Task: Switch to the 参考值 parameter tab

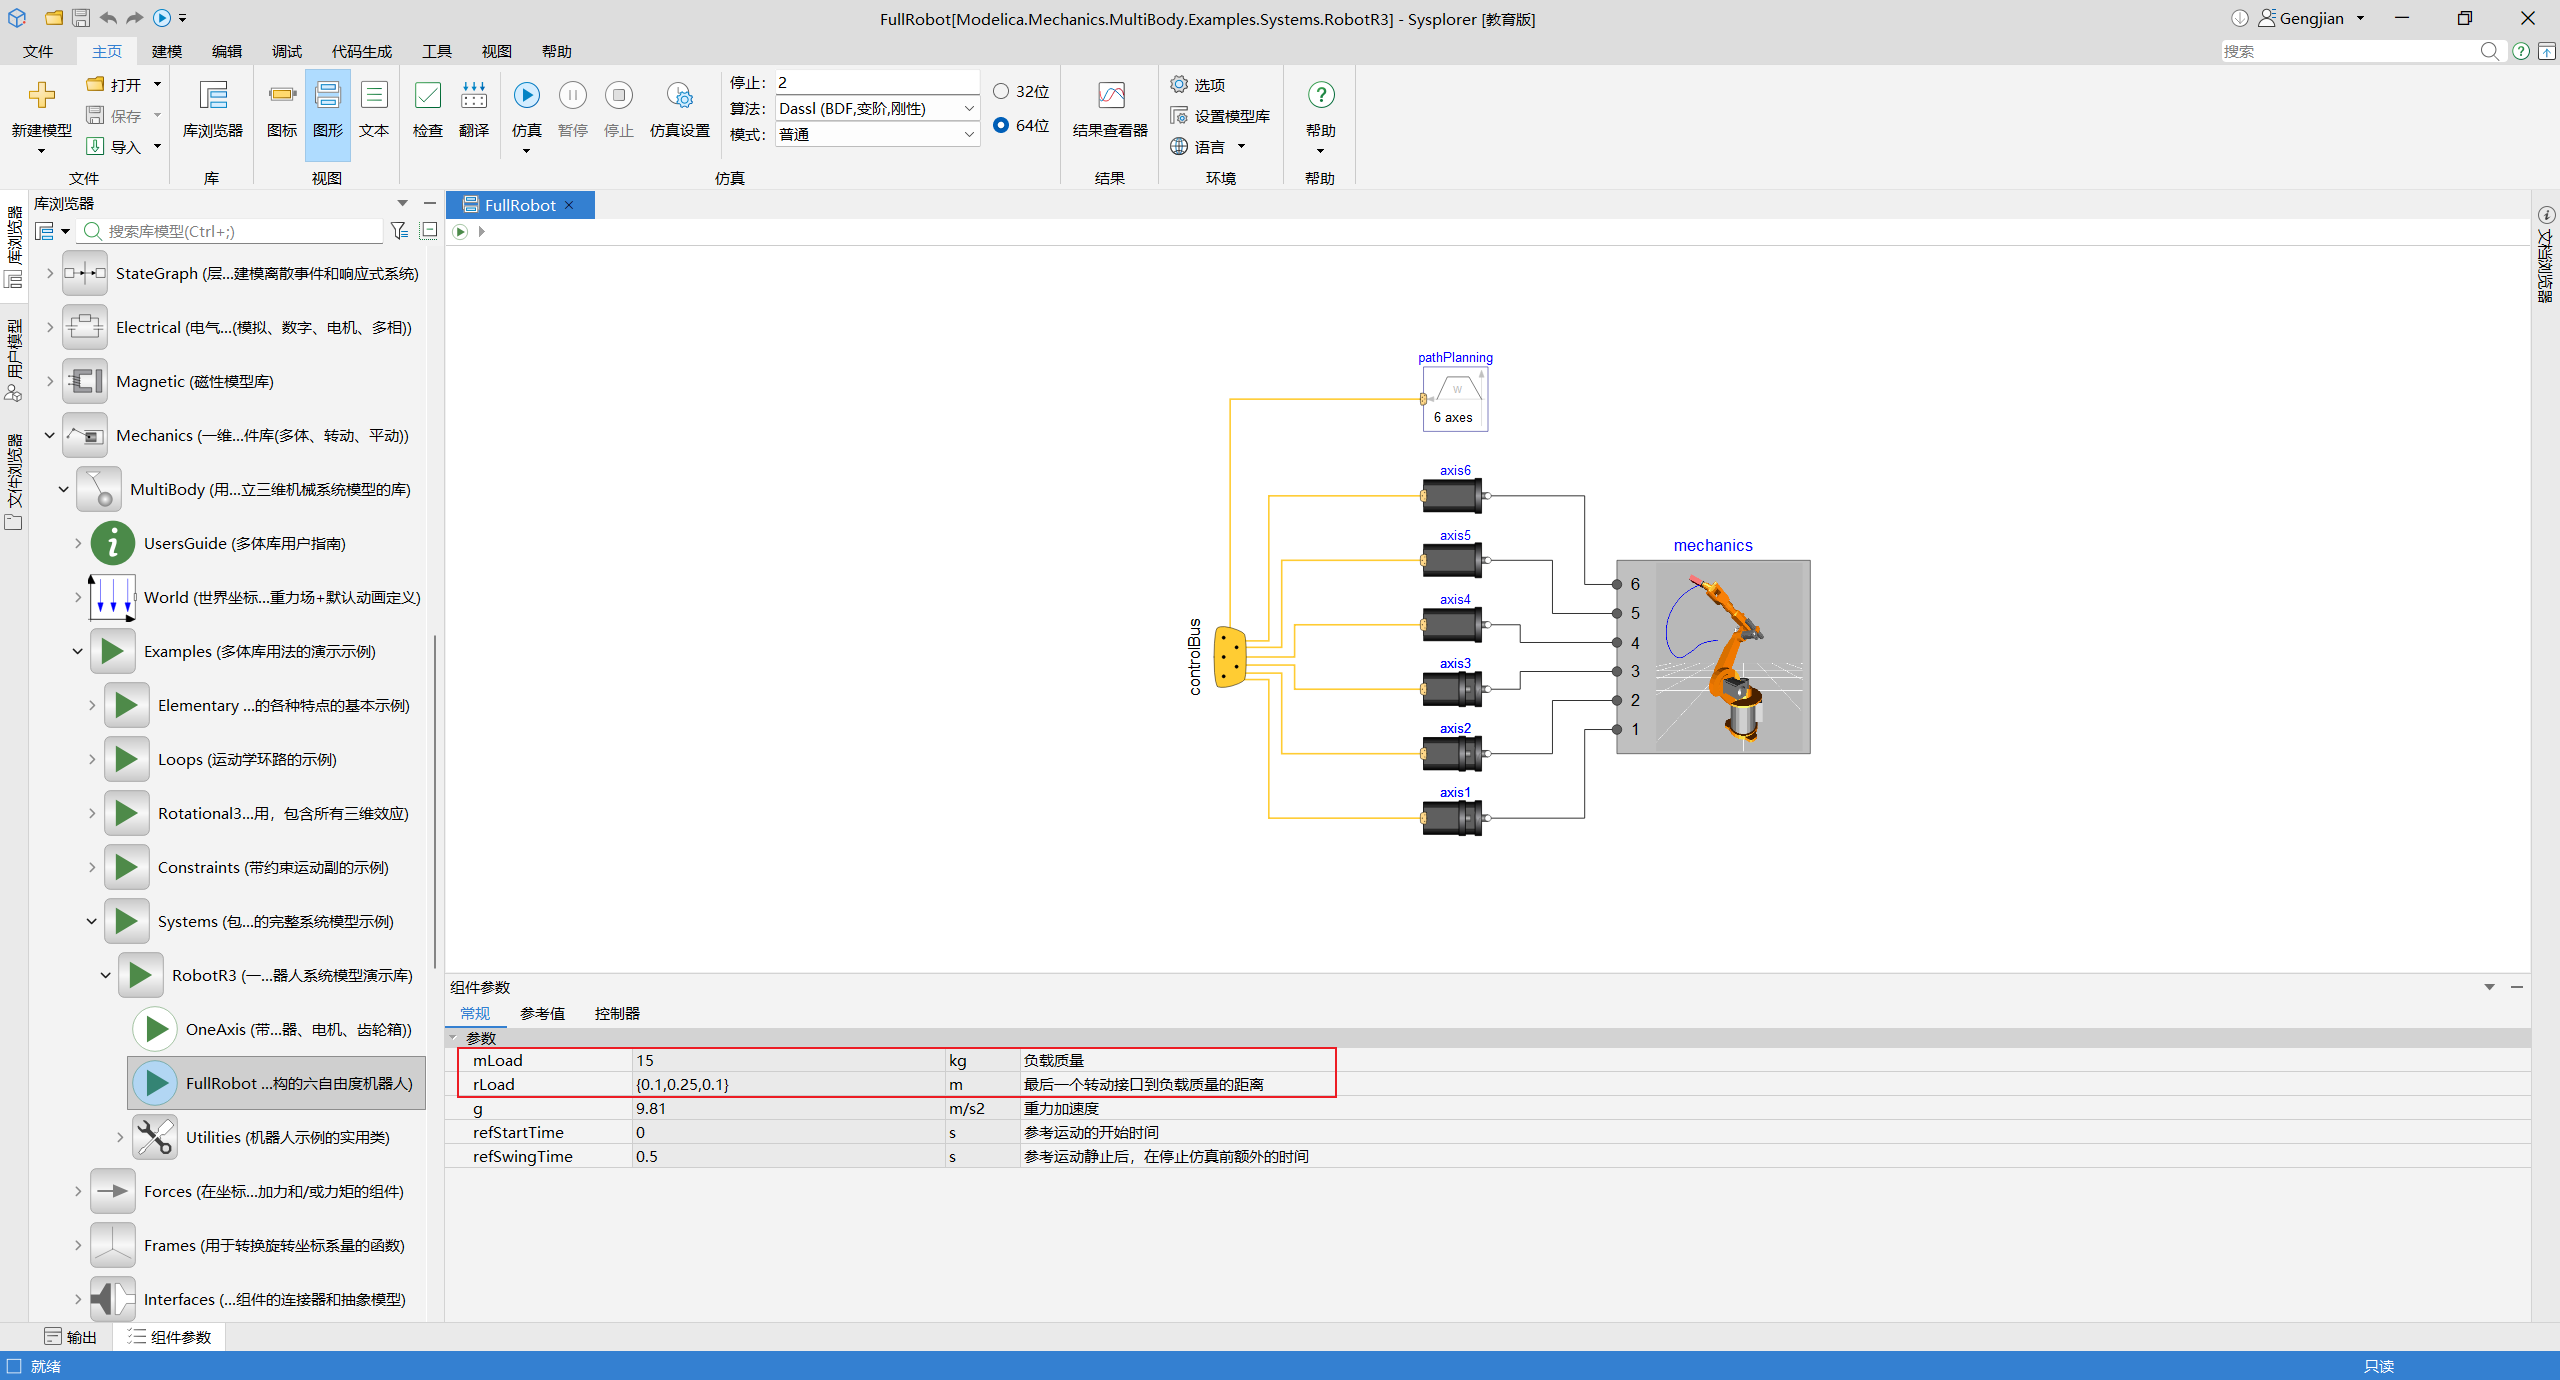Action: [542, 1013]
